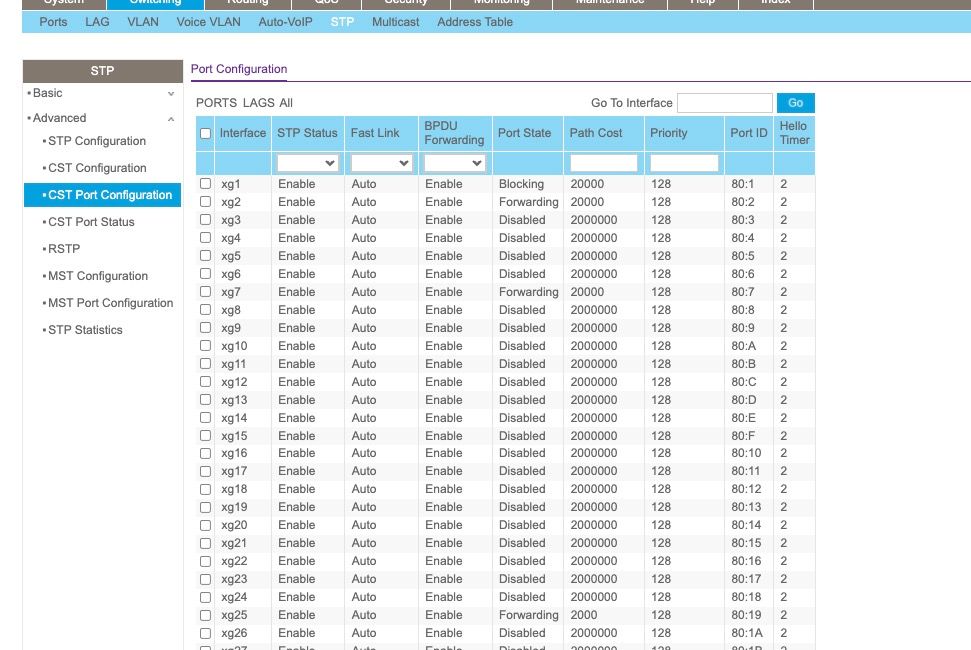Select the xg7 row checkbox
Image resolution: width=971 pixels, height=650 pixels.
point(205,292)
